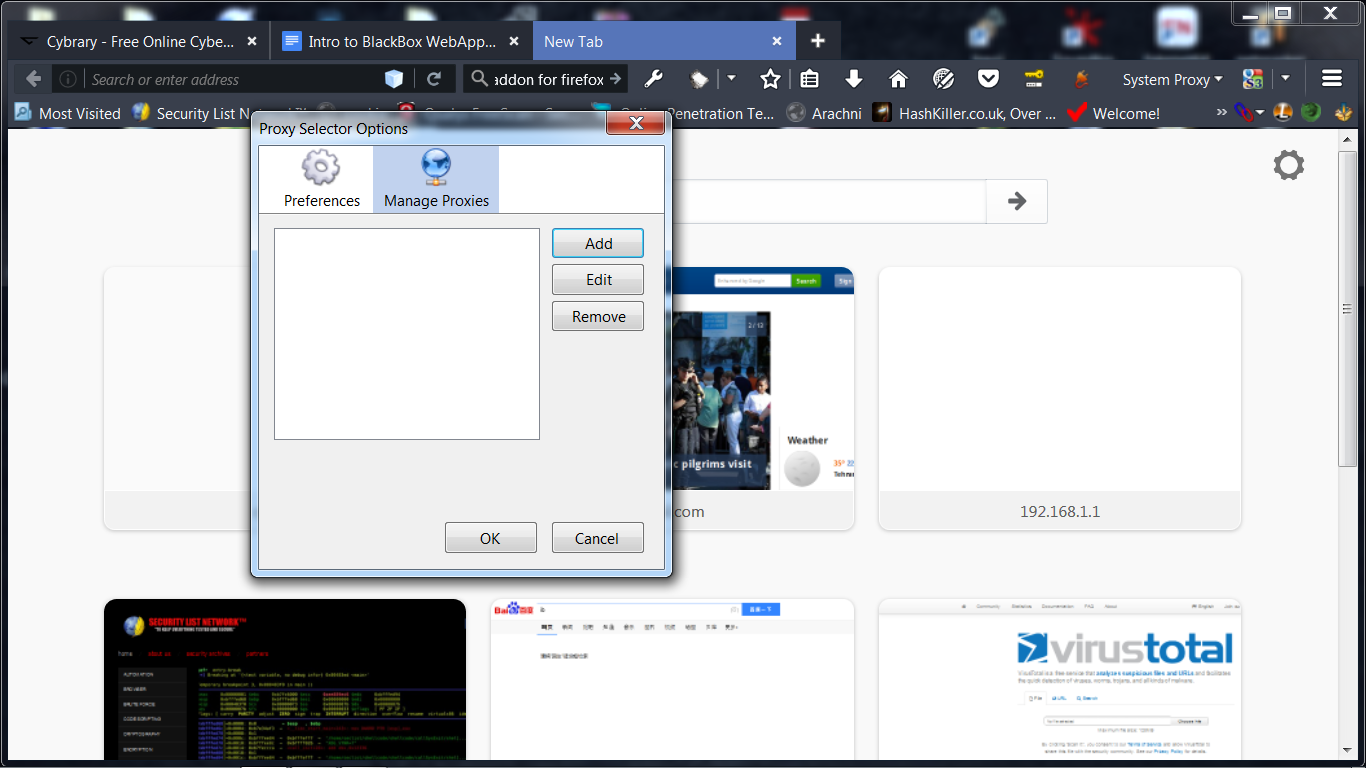
Task: Close the Intro to BlackBox WebApp tab
Action: tap(514, 42)
